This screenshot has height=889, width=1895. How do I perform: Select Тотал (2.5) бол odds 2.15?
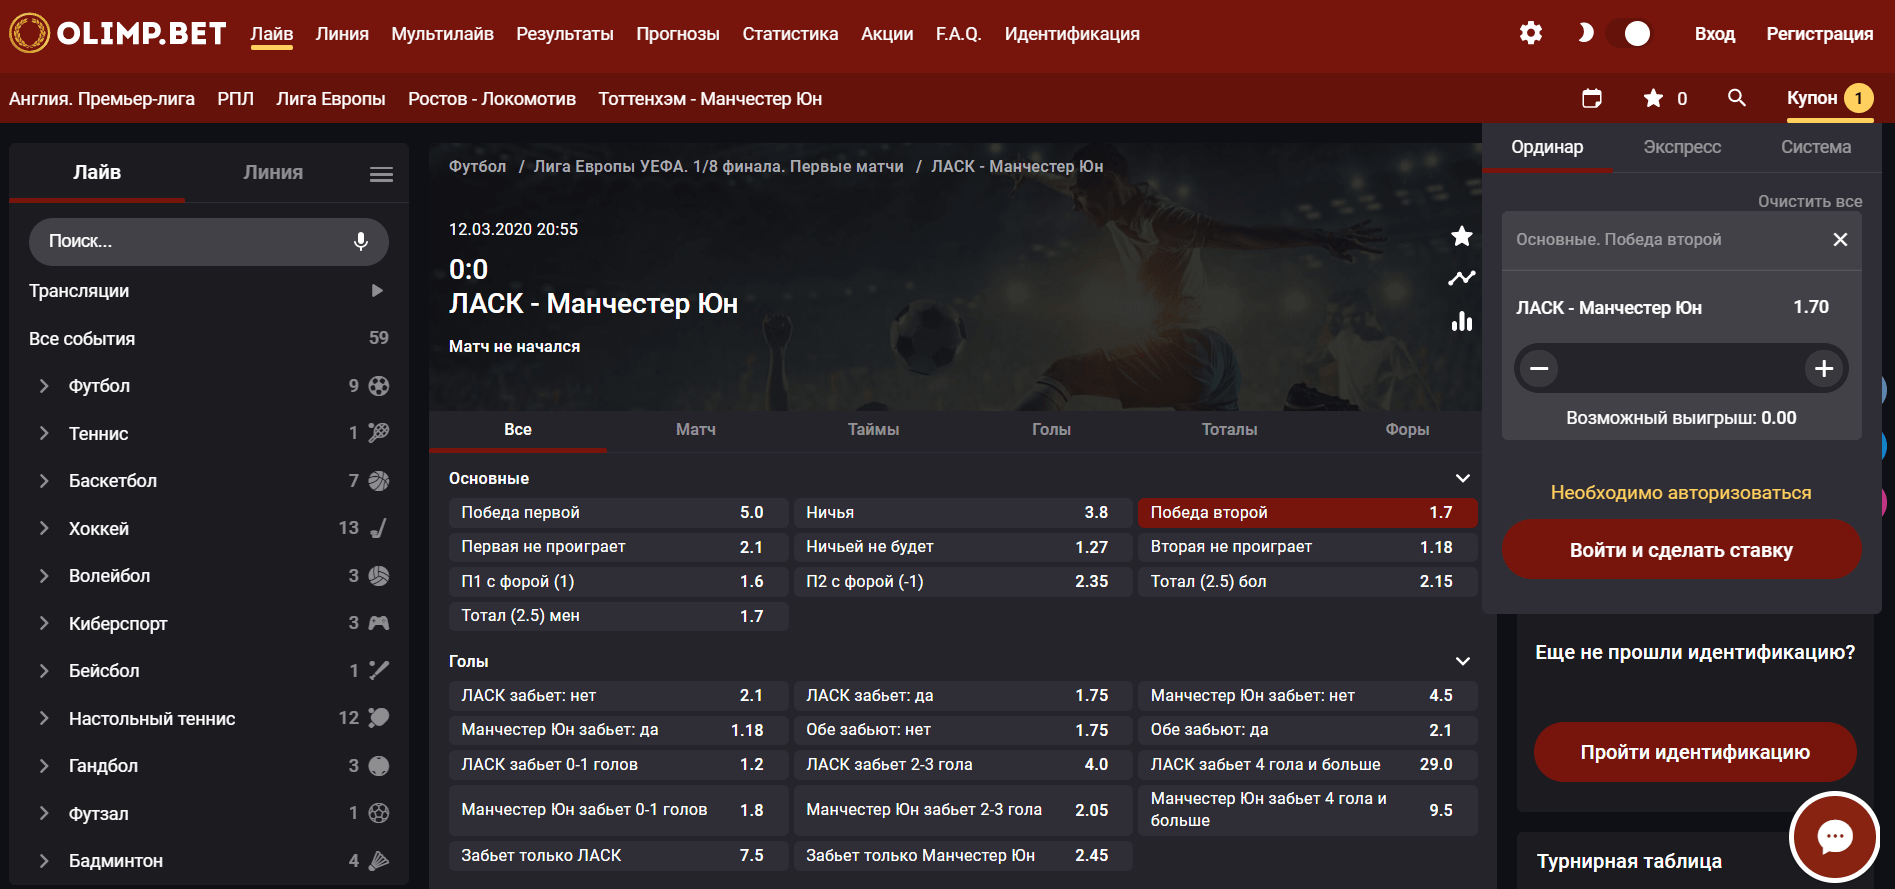1307,582
